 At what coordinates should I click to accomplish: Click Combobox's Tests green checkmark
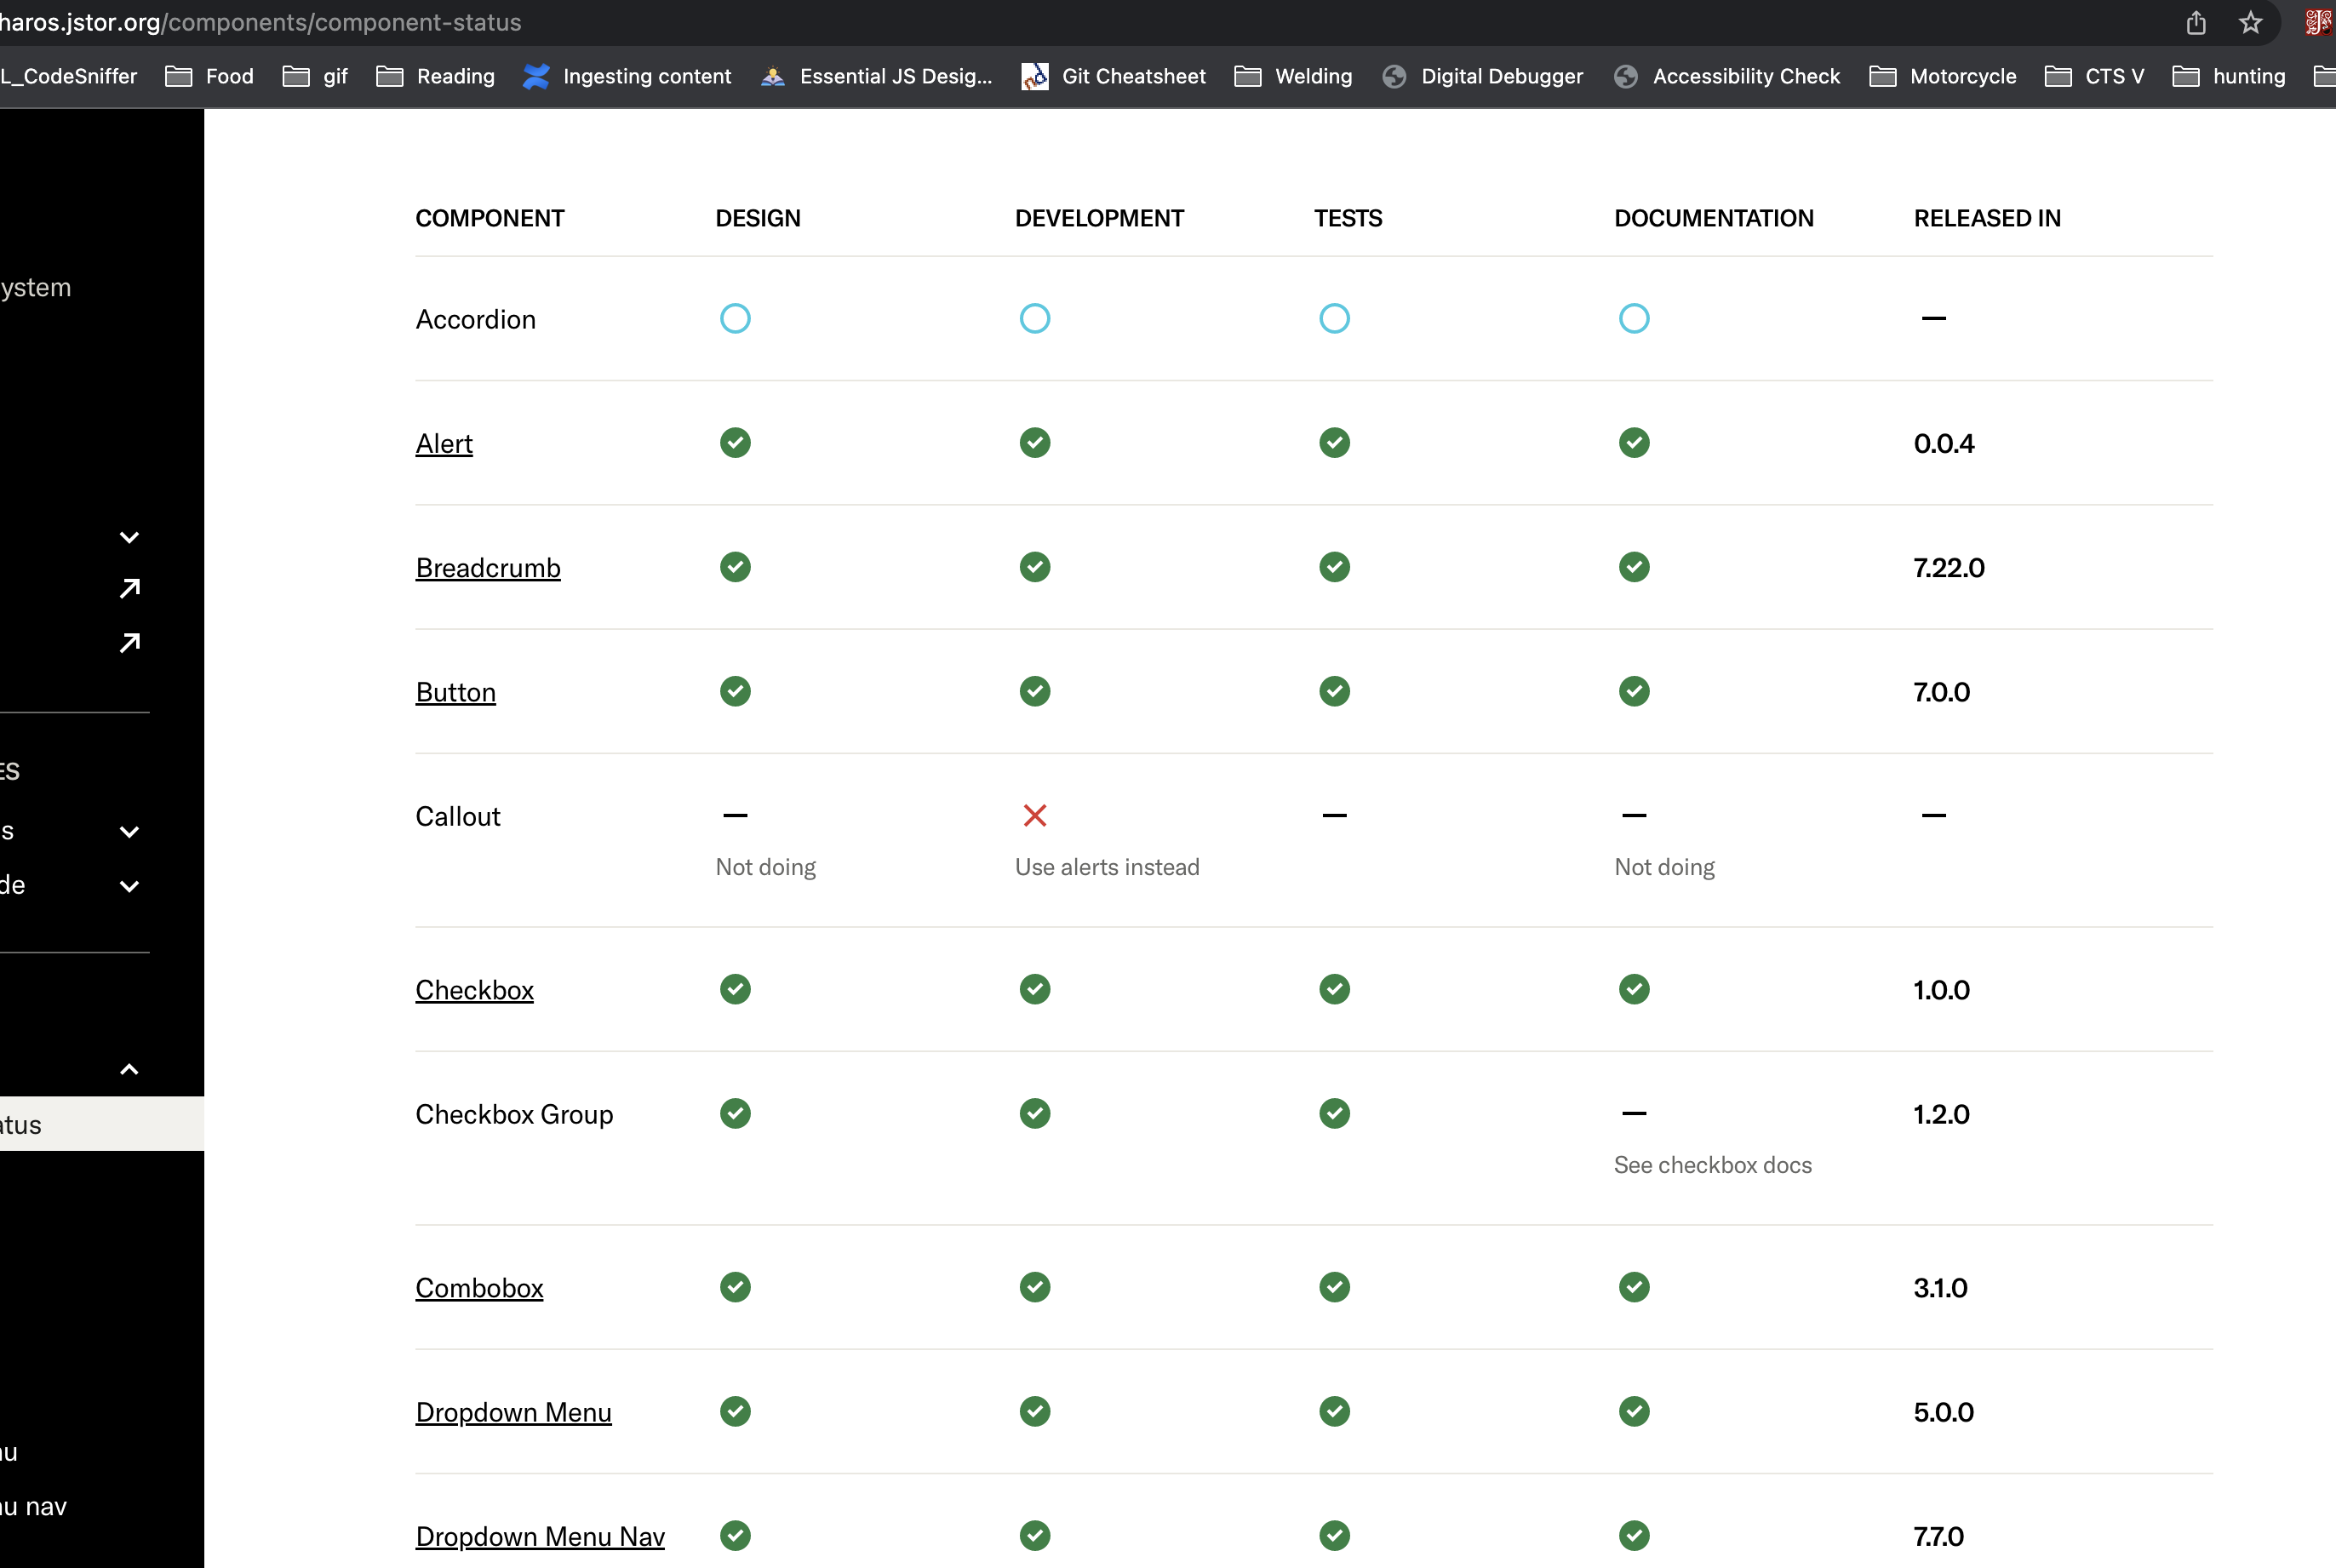pyautogui.click(x=1335, y=1287)
